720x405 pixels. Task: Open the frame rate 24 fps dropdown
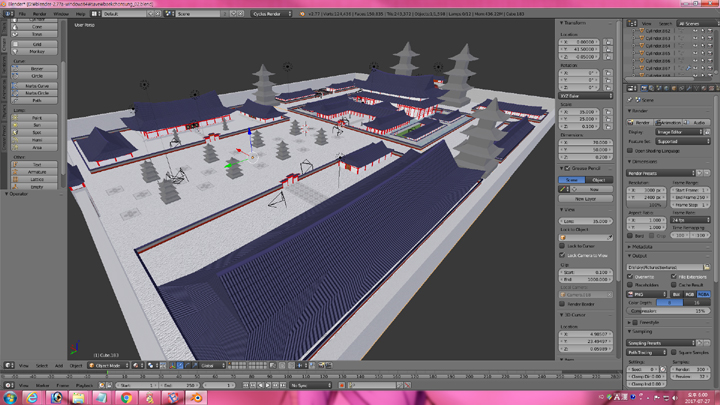pyautogui.click(x=691, y=220)
